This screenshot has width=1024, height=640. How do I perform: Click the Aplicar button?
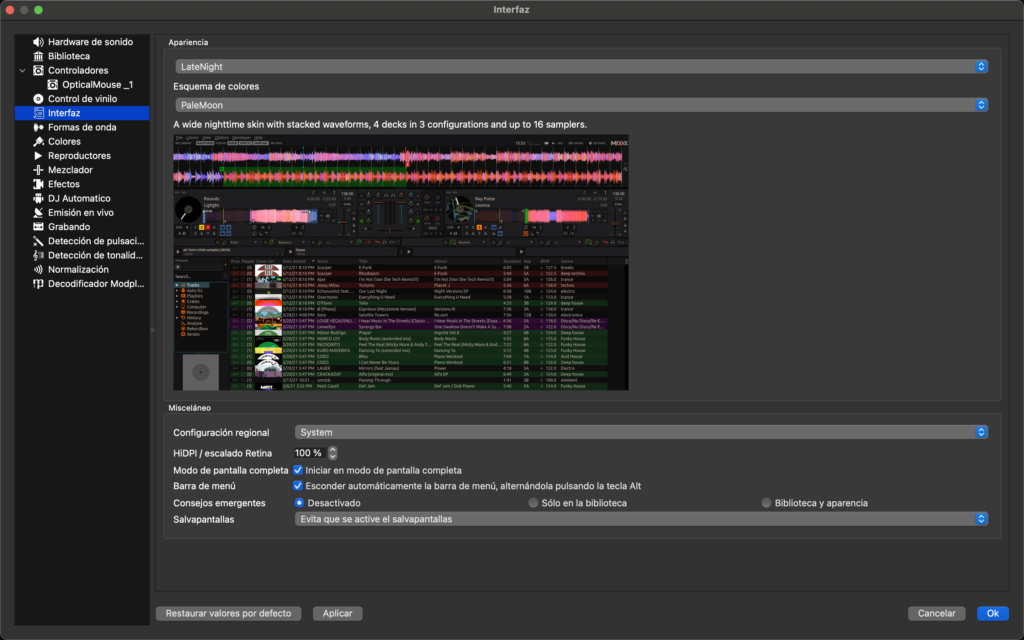[338, 613]
